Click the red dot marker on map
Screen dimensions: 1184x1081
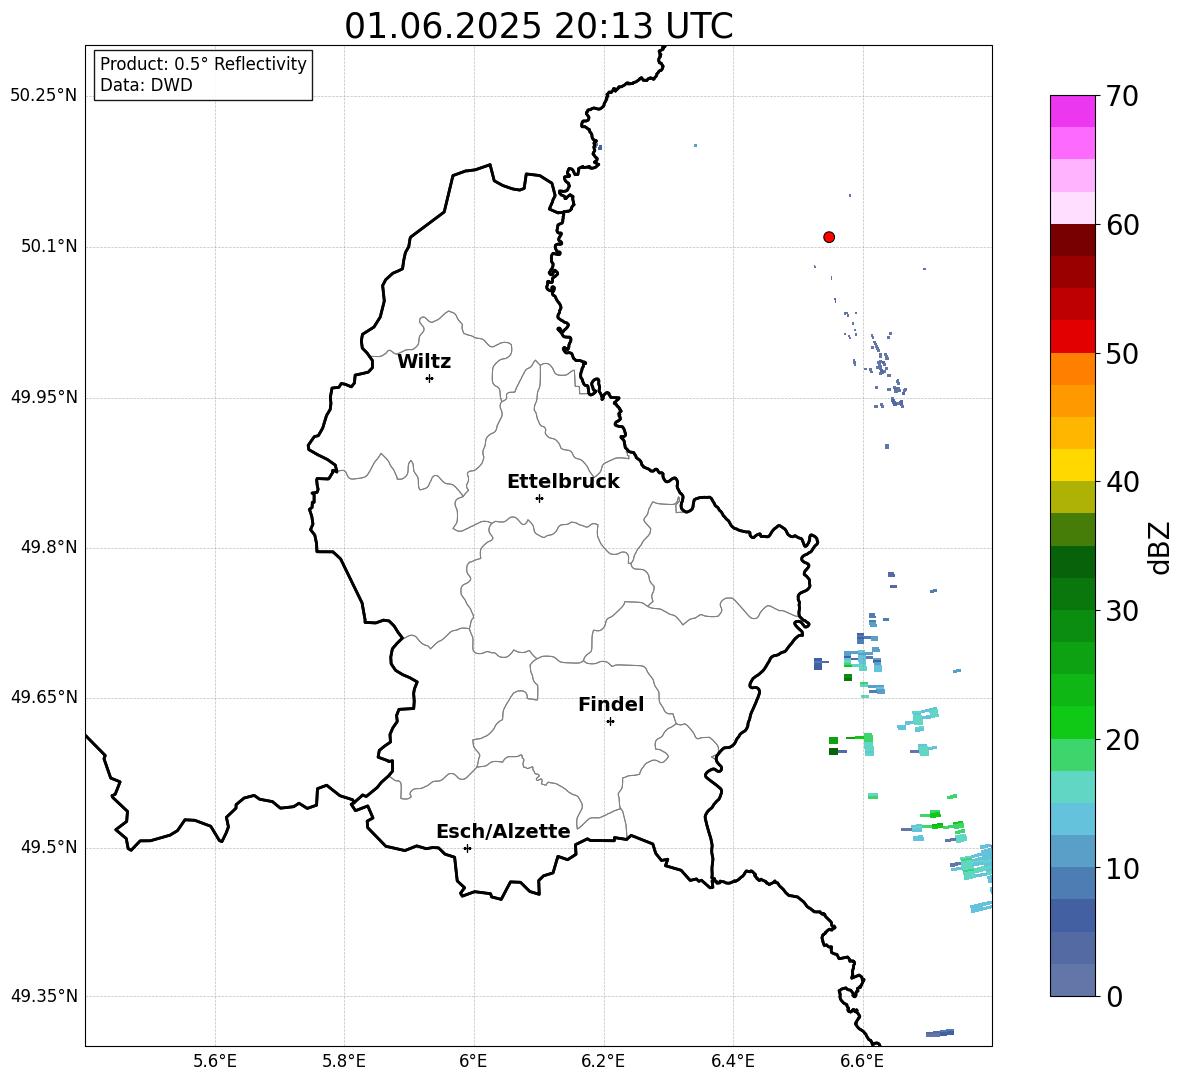click(x=828, y=237)
